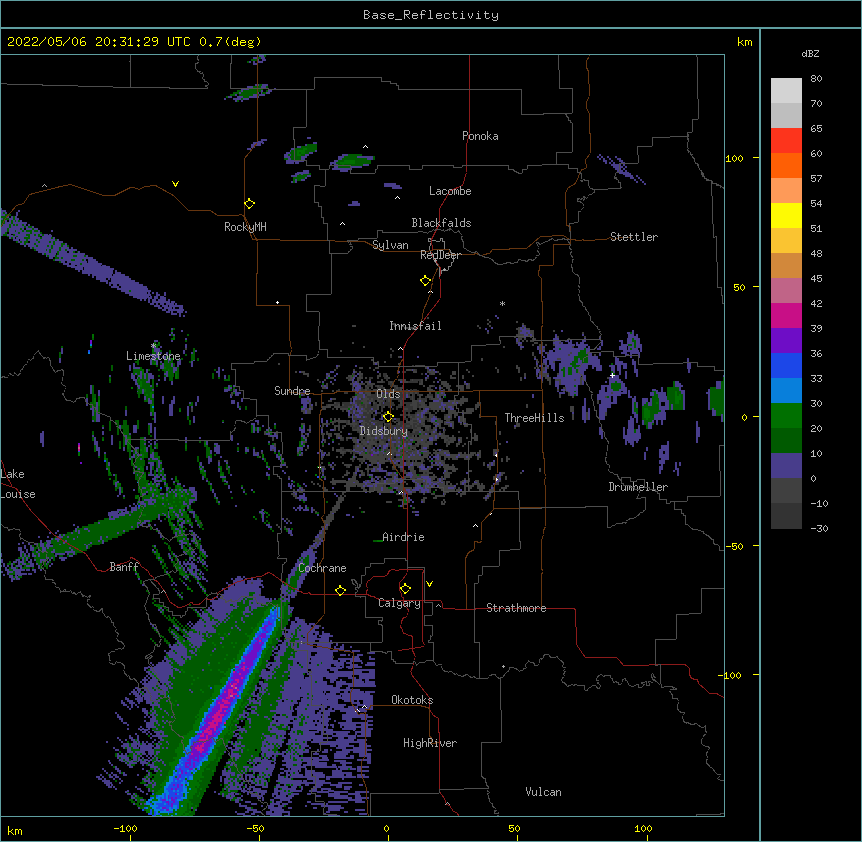This screenshot has width=862, height=842.
Task: Pick the magenta 39-42 dBZ legend swatch
Action: tap(786, 315)
